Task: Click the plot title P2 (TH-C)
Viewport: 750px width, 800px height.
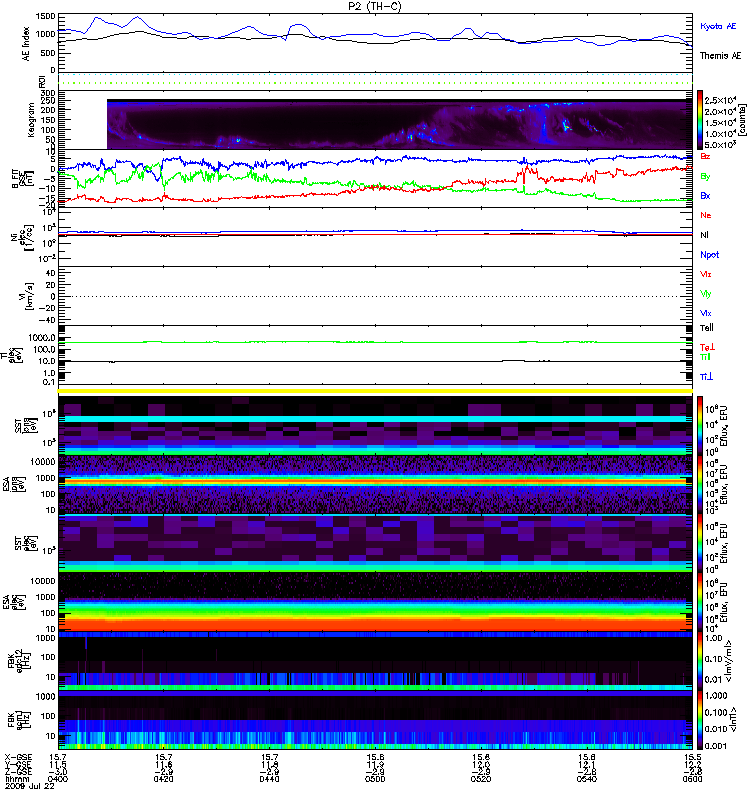Action: [375, 7]
